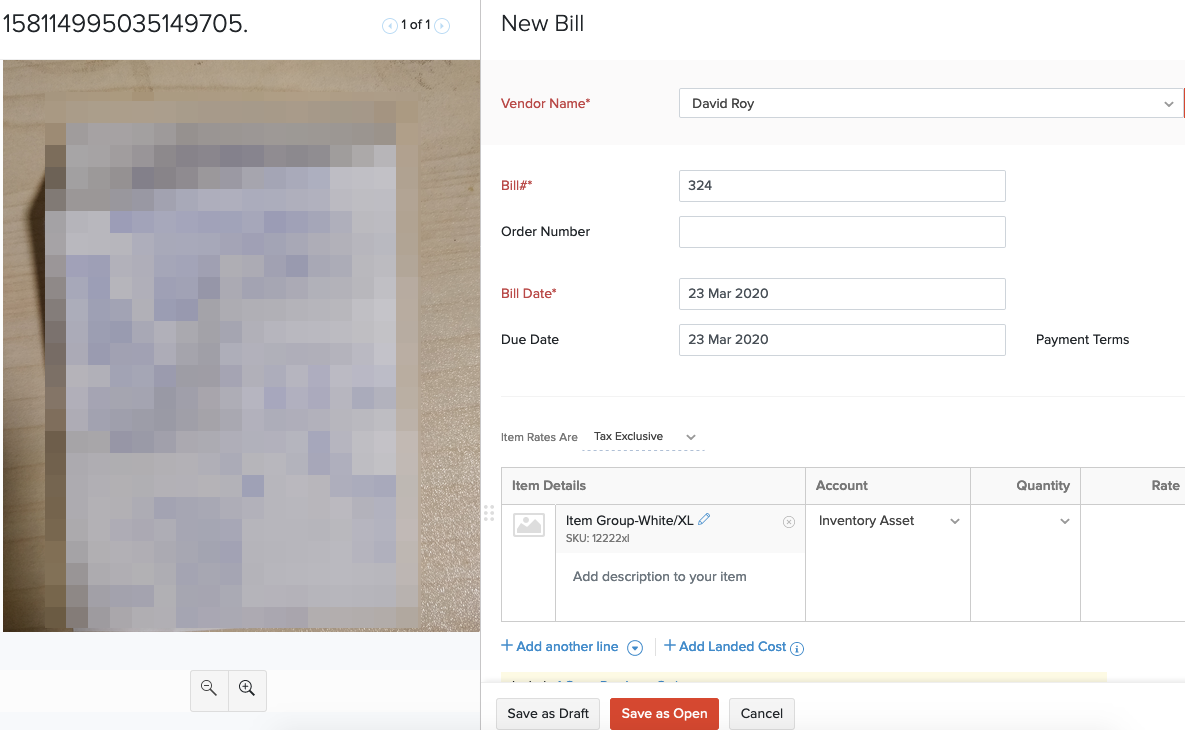Viewport: 1185px width, 730px height.
Task: Open the Add another line options arrow
Action: tap(635, 648)
